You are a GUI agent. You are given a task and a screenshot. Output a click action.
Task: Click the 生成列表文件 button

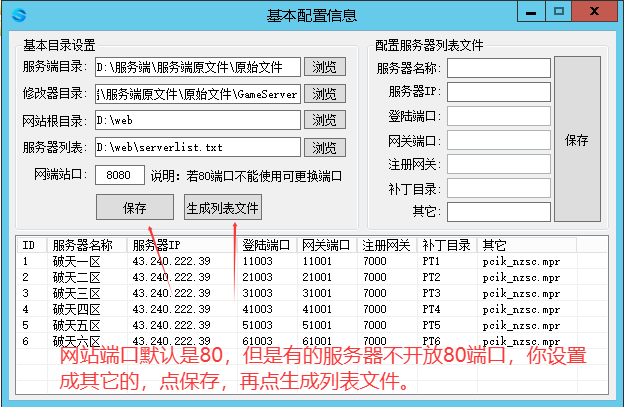(222, 208)
